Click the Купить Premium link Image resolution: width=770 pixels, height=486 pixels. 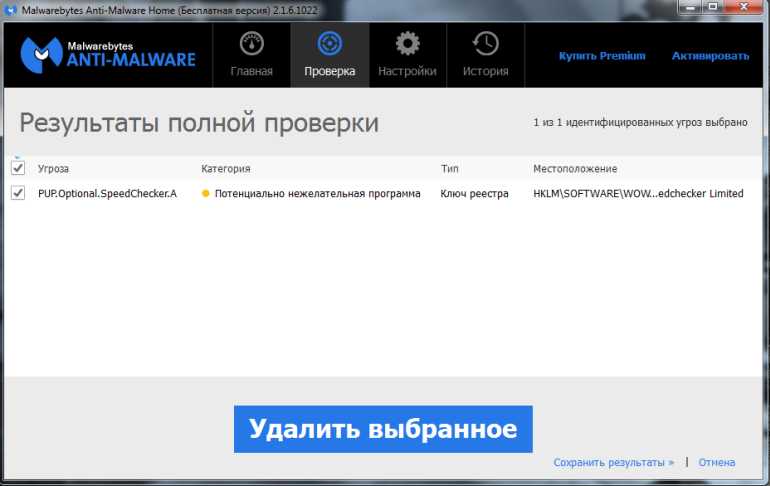(602, 56)
